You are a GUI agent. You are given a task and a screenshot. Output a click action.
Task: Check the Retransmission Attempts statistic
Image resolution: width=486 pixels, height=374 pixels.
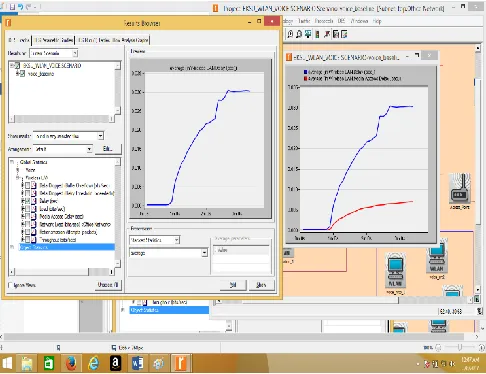(x=28, y=232)
